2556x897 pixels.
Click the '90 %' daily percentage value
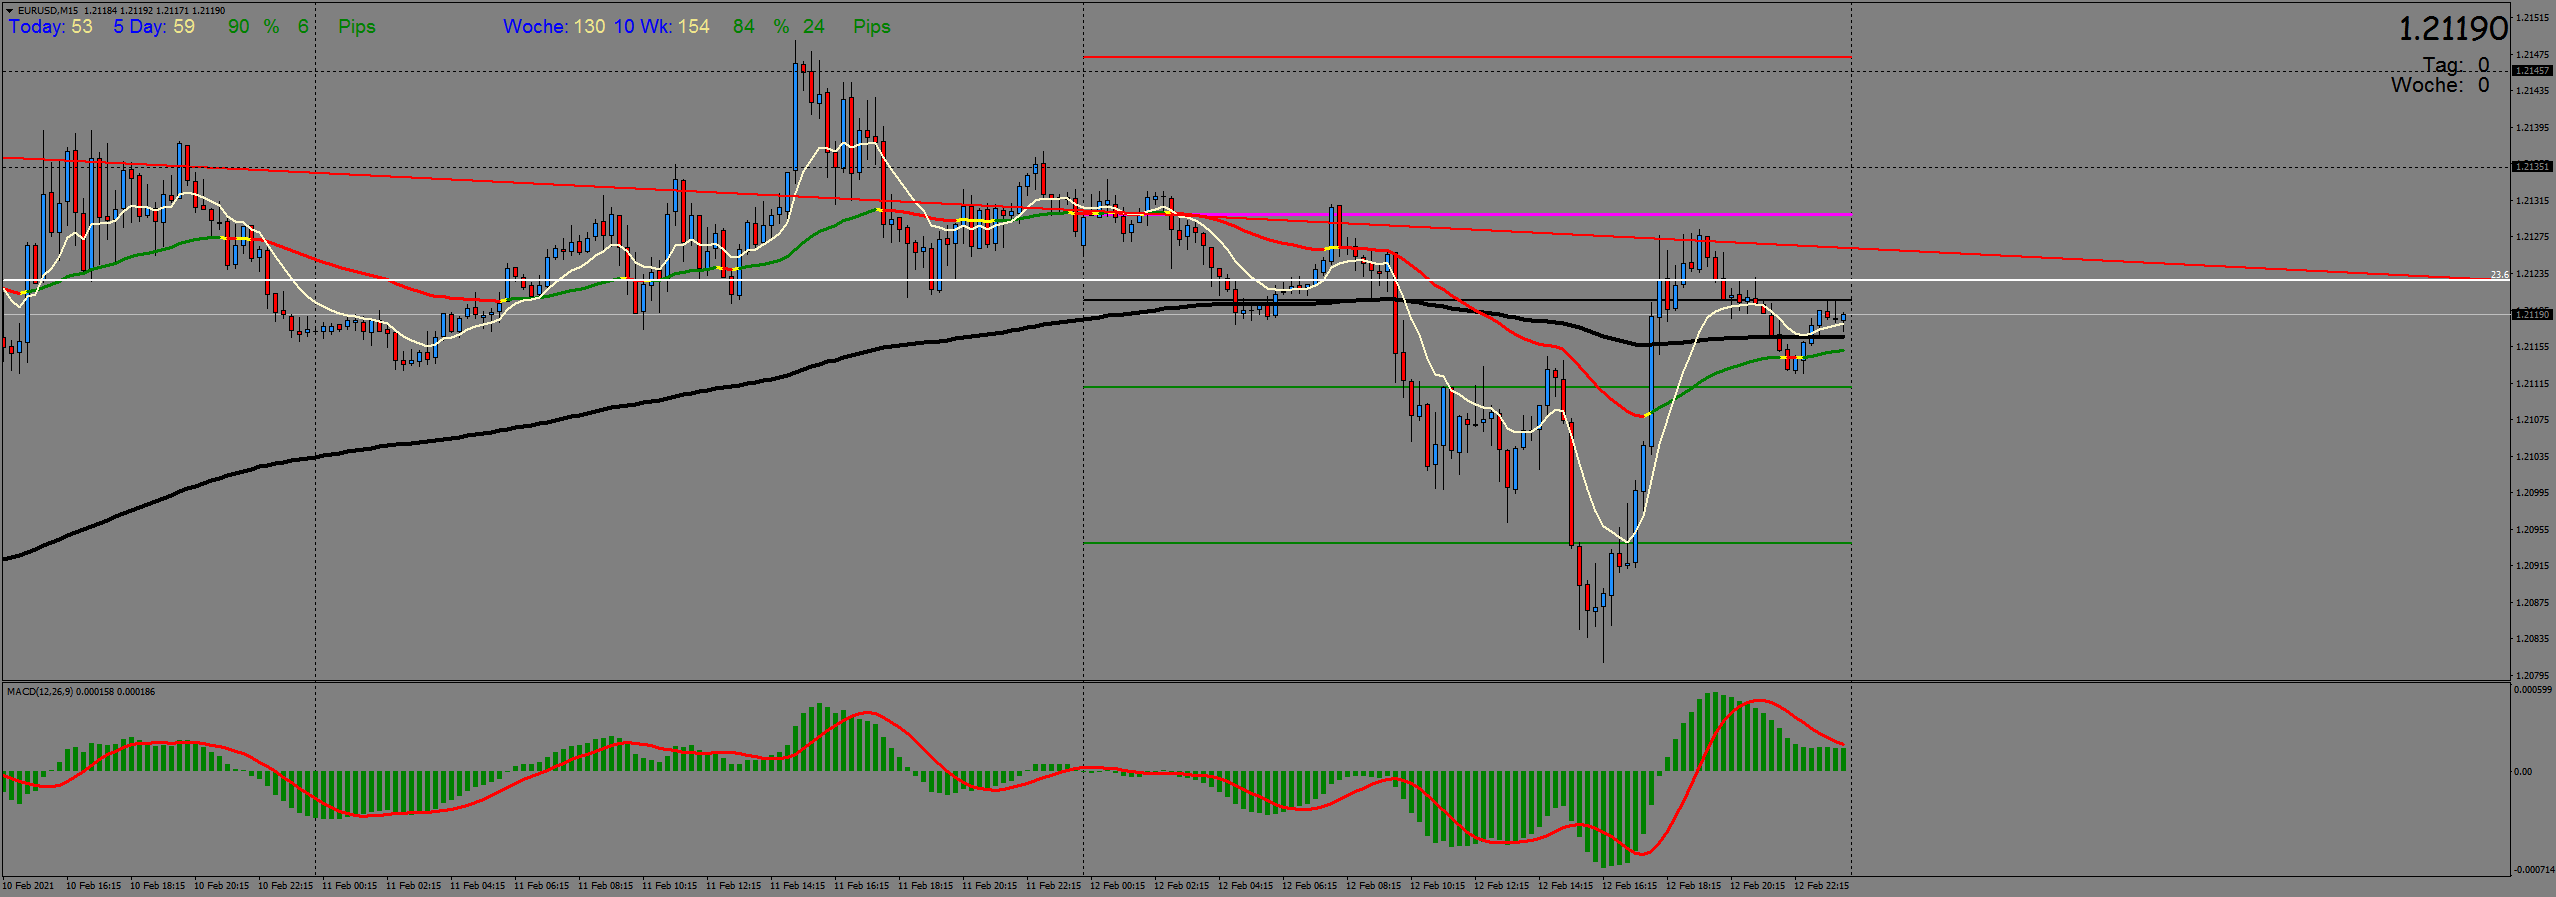pyautogui.click(x=254, y=27)
